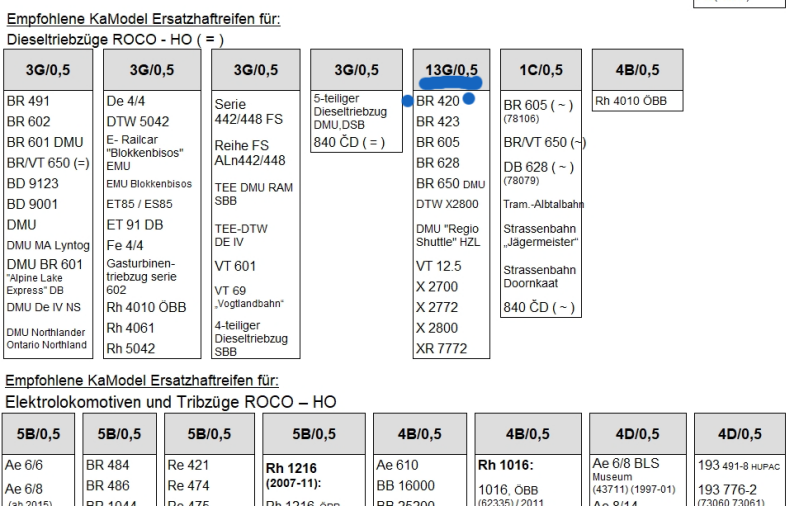Select the BD 9123 entry

click(33, 183)
